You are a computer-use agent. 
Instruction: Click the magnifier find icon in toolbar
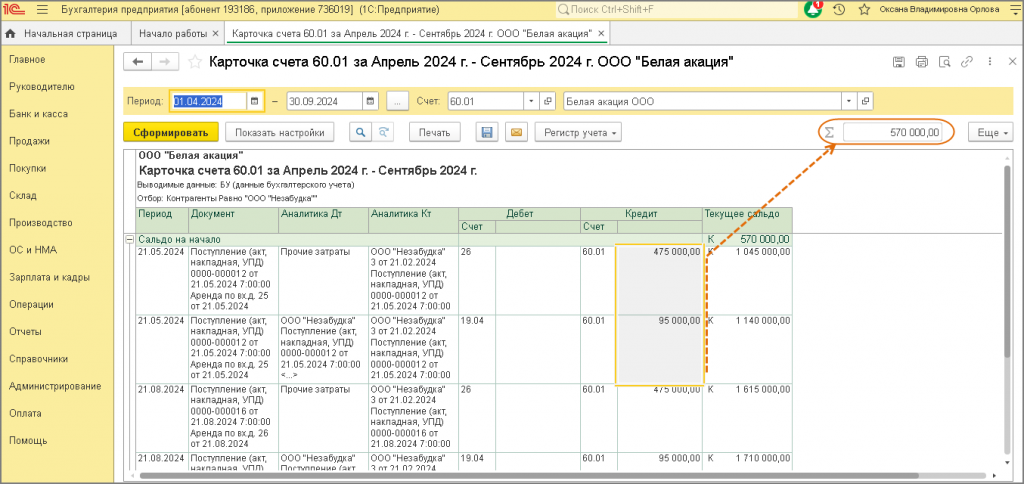[360, 133]
